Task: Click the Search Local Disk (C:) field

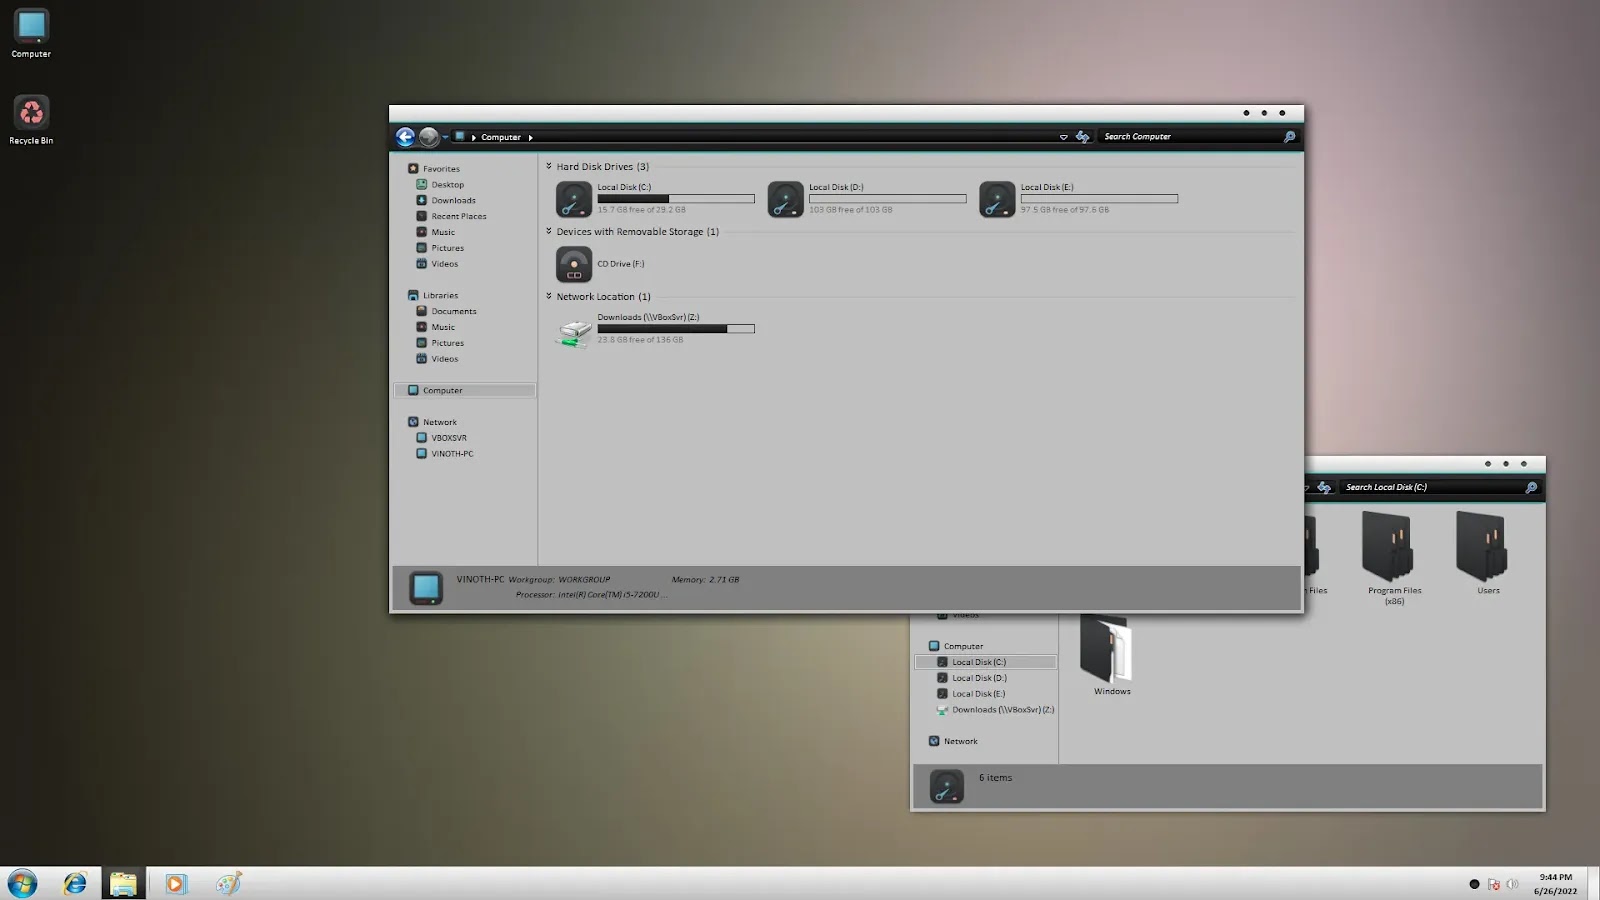Action: [1432, 488]
